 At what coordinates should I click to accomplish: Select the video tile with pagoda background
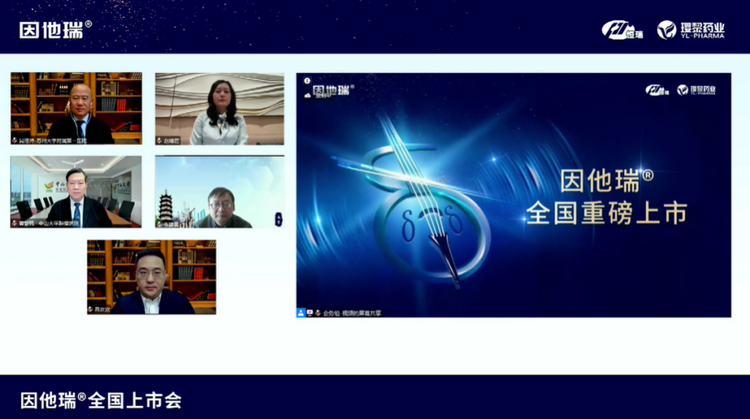pos(220,192)
